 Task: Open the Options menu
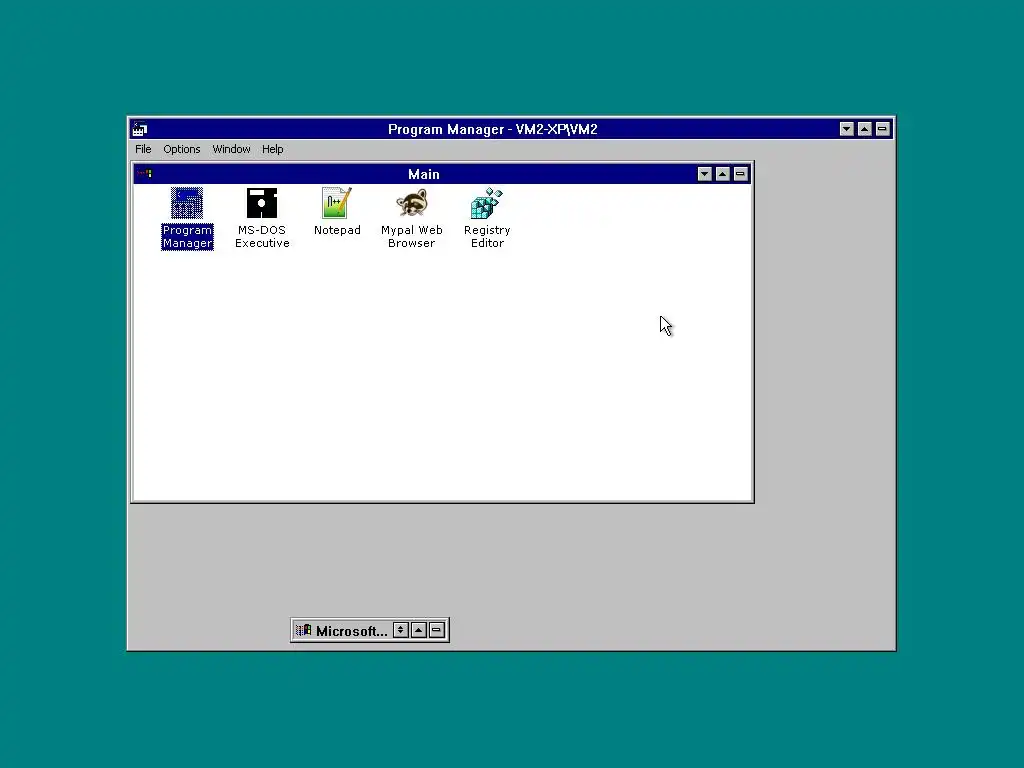(182, 150)
